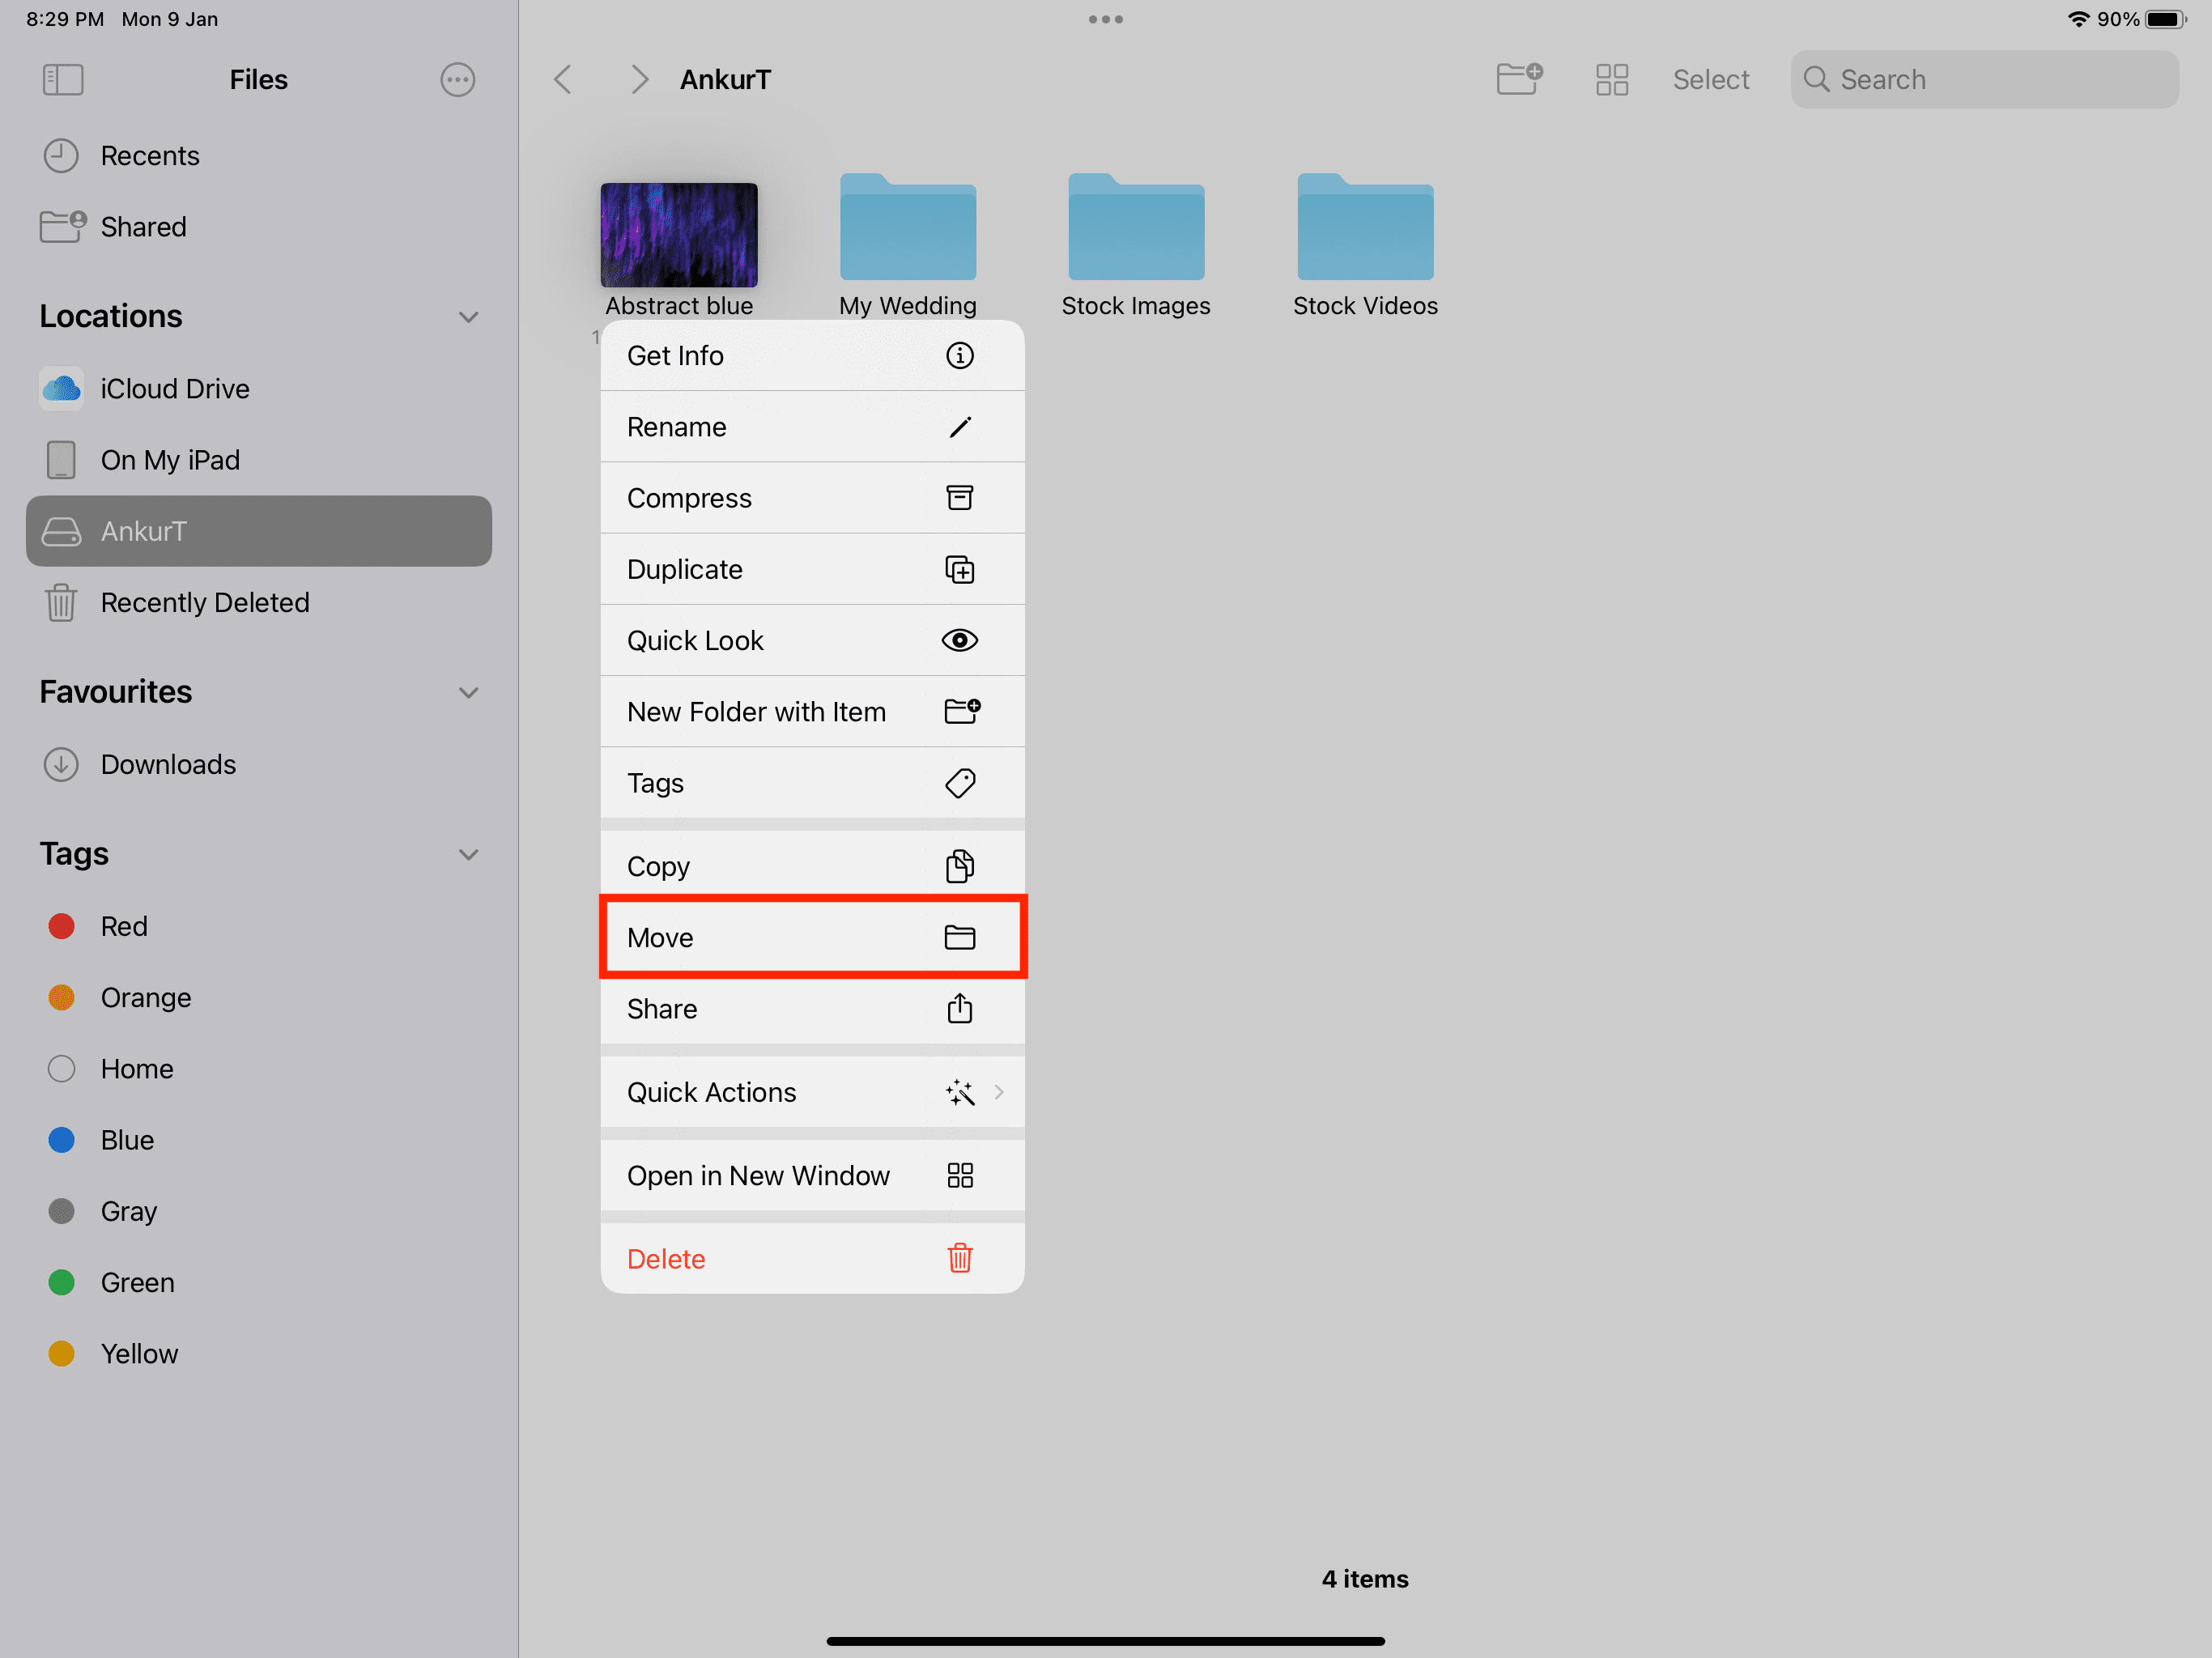Collapse the Favourites section
2212x1658 pixels.
click(468, 693)
